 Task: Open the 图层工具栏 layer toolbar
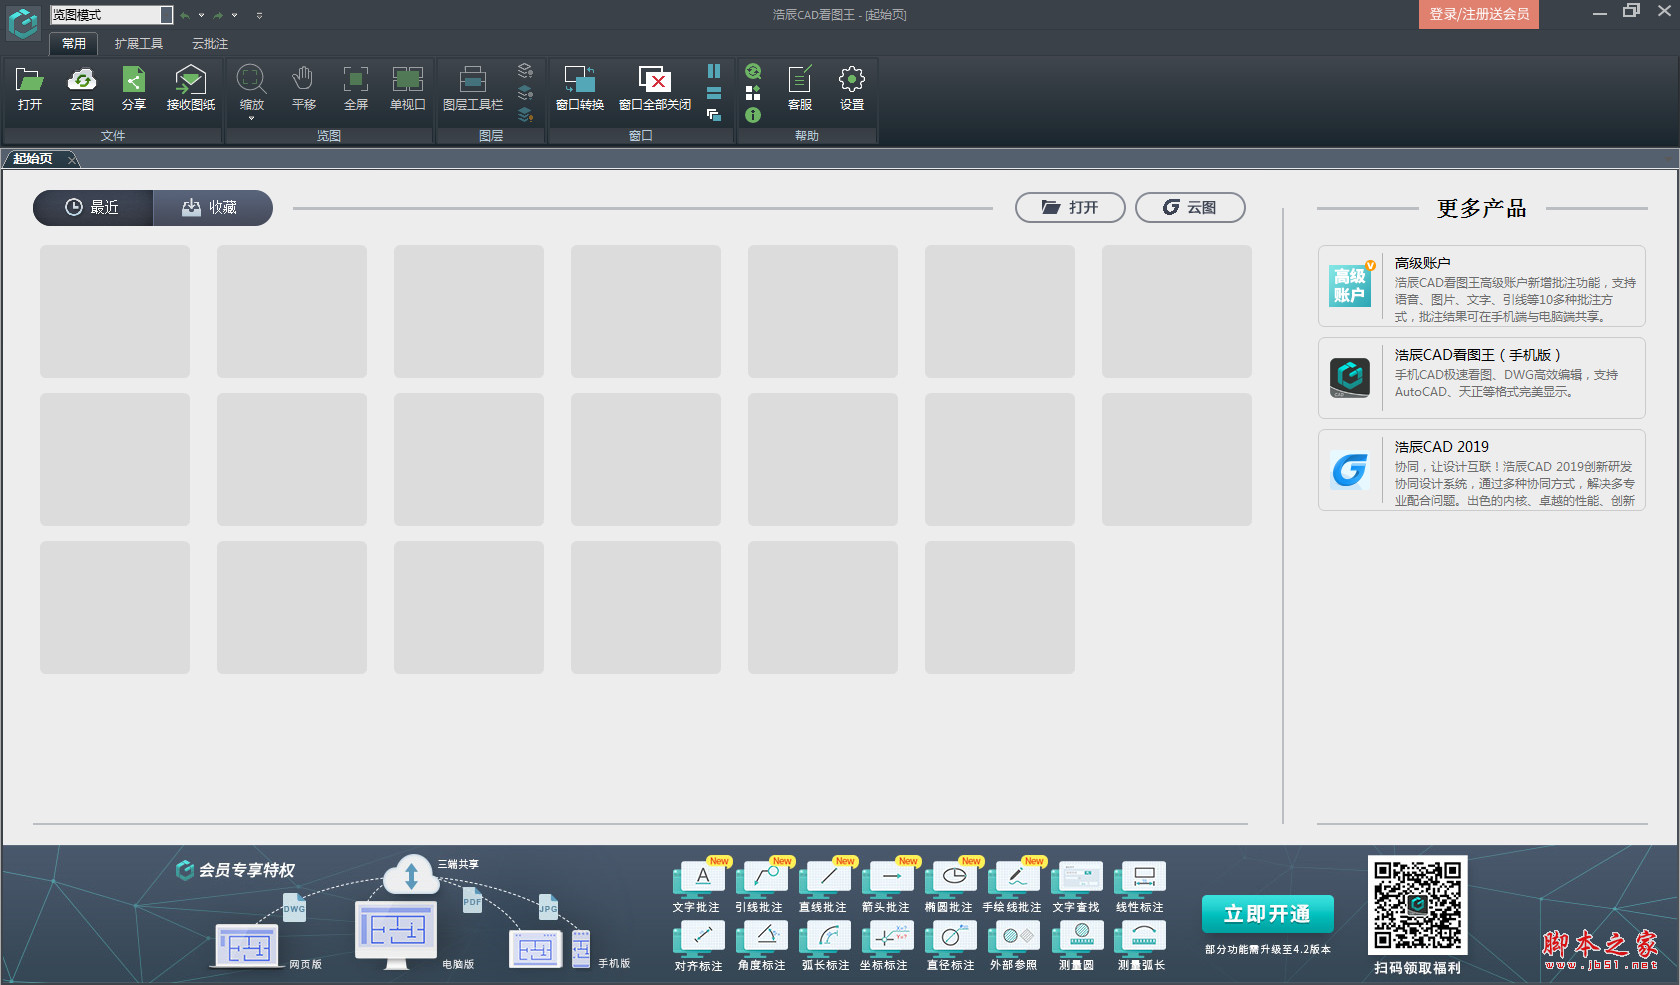tap(473, 88)
